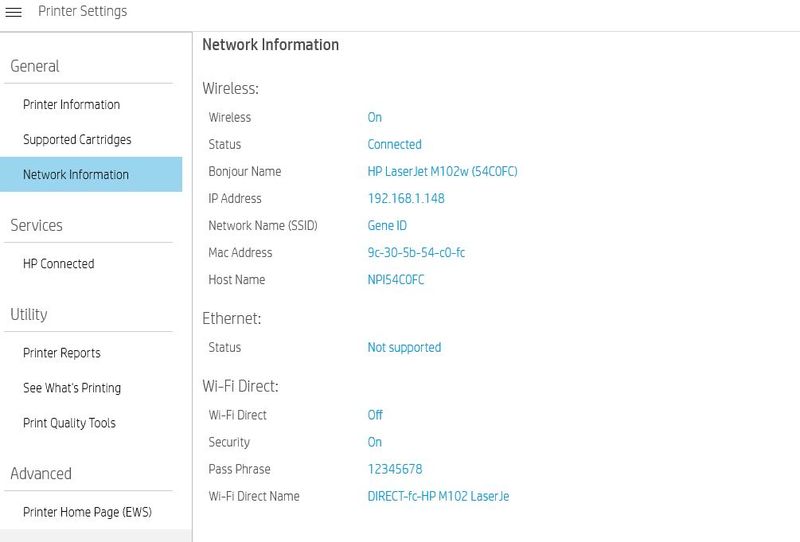Click the SSID value Gene ID

point(387,226)
